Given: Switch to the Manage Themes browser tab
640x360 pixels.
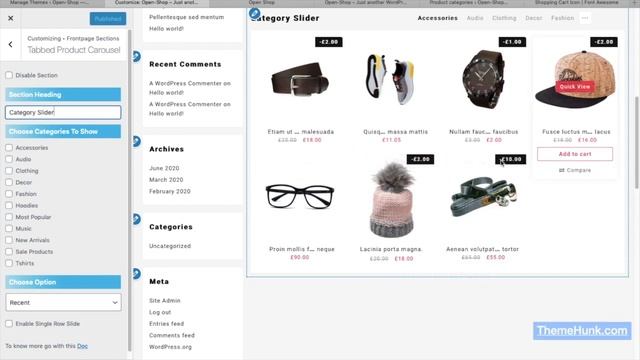Looking at the screenshot, I should (52, 3).
